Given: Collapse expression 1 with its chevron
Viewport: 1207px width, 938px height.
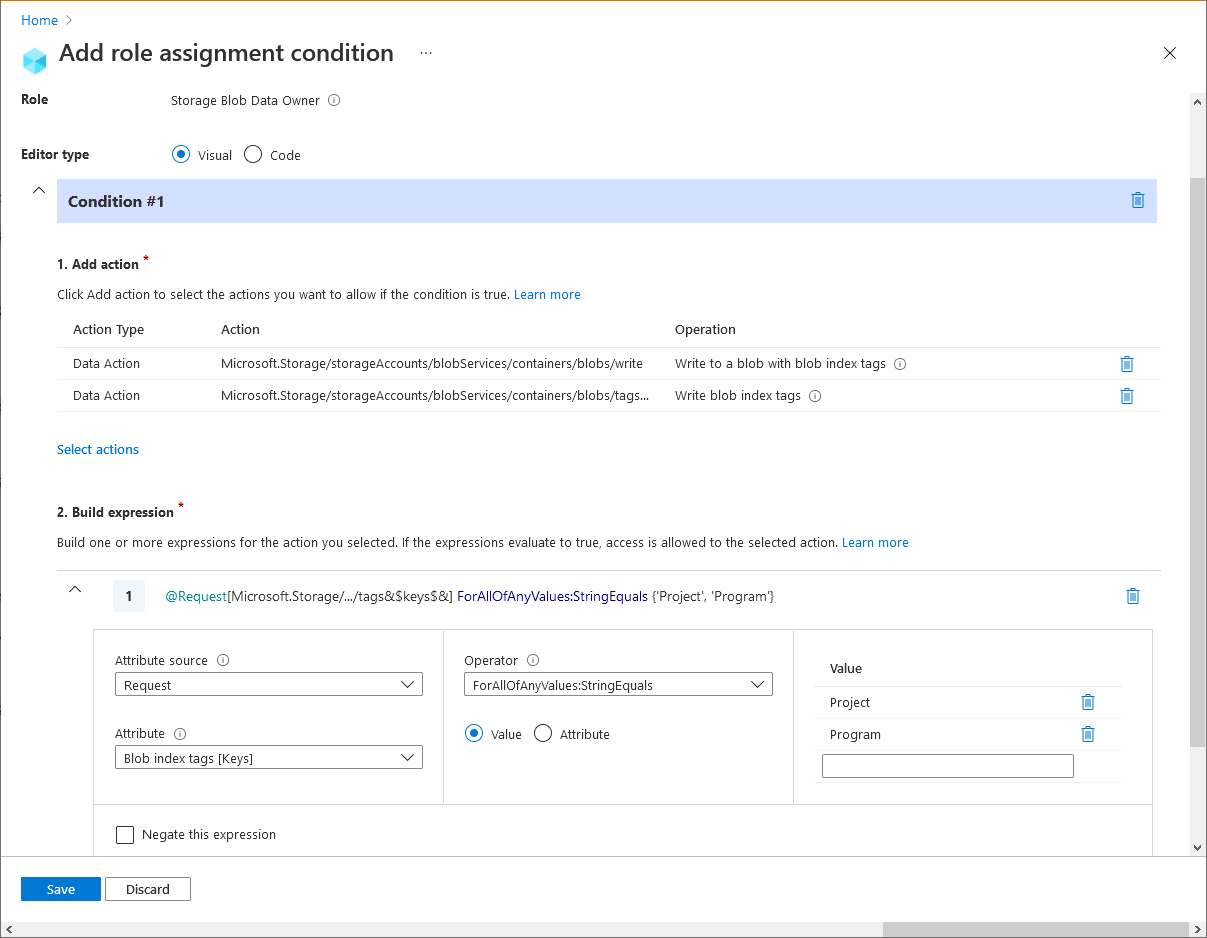Looking at the screenshot, I should click(x=75, y=589).
